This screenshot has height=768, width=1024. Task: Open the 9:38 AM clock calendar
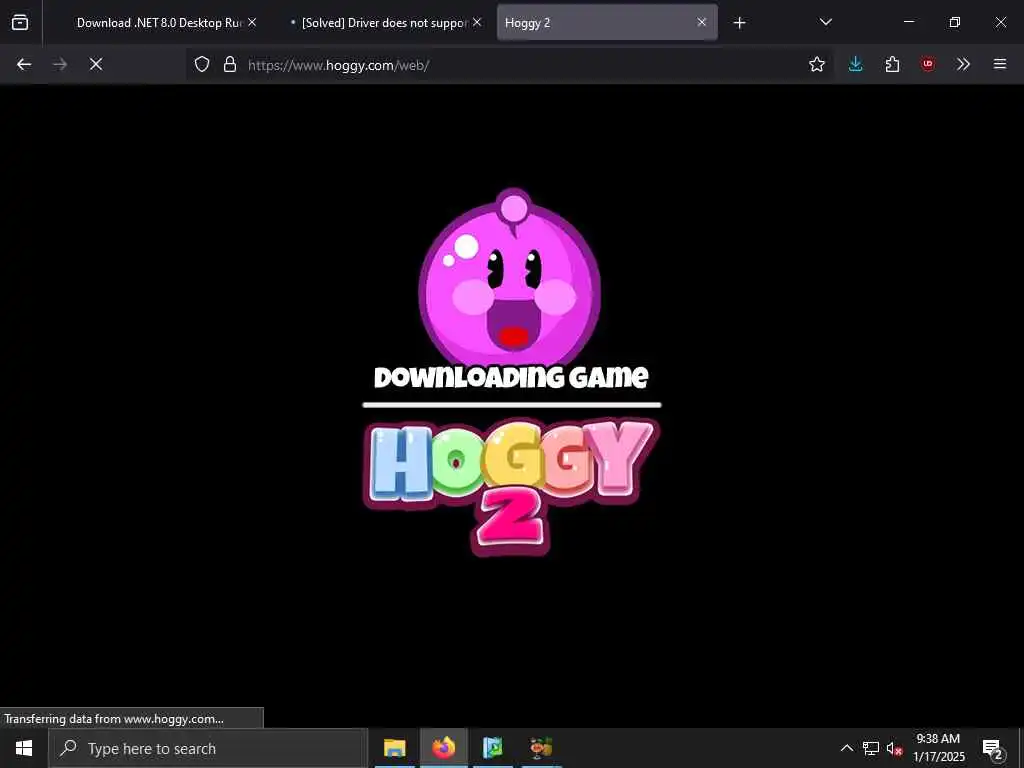(x=938, y=748)
